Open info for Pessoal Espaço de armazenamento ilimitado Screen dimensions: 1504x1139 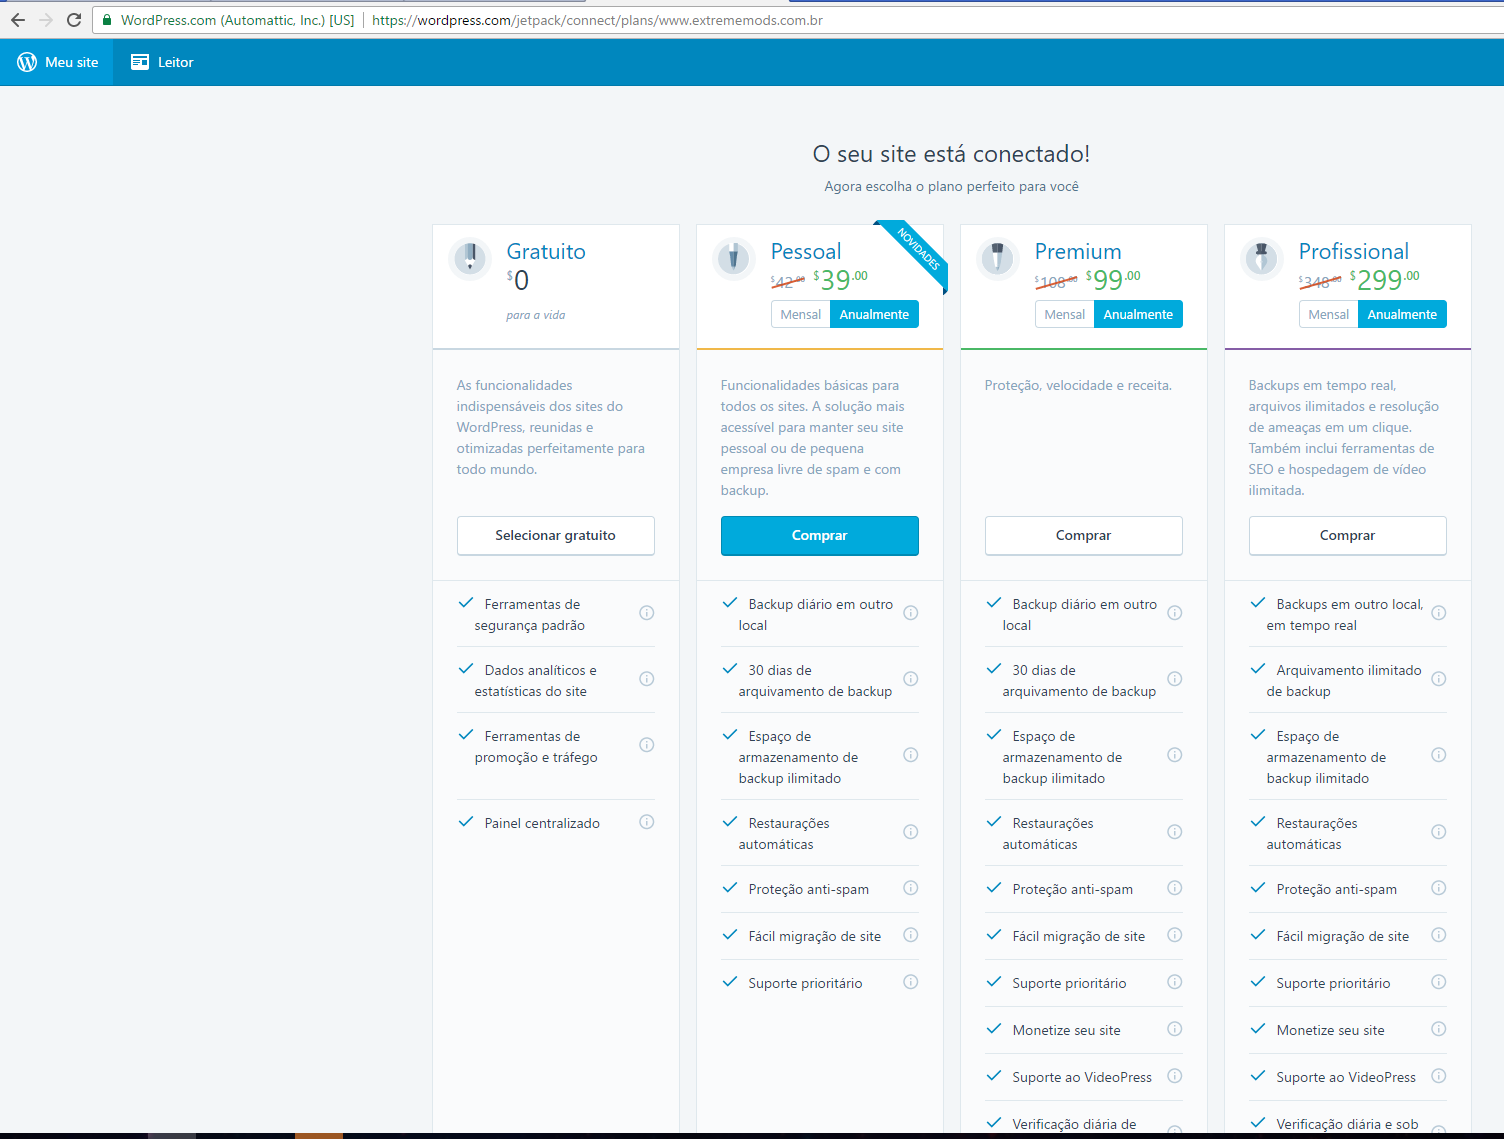[911, 755]
